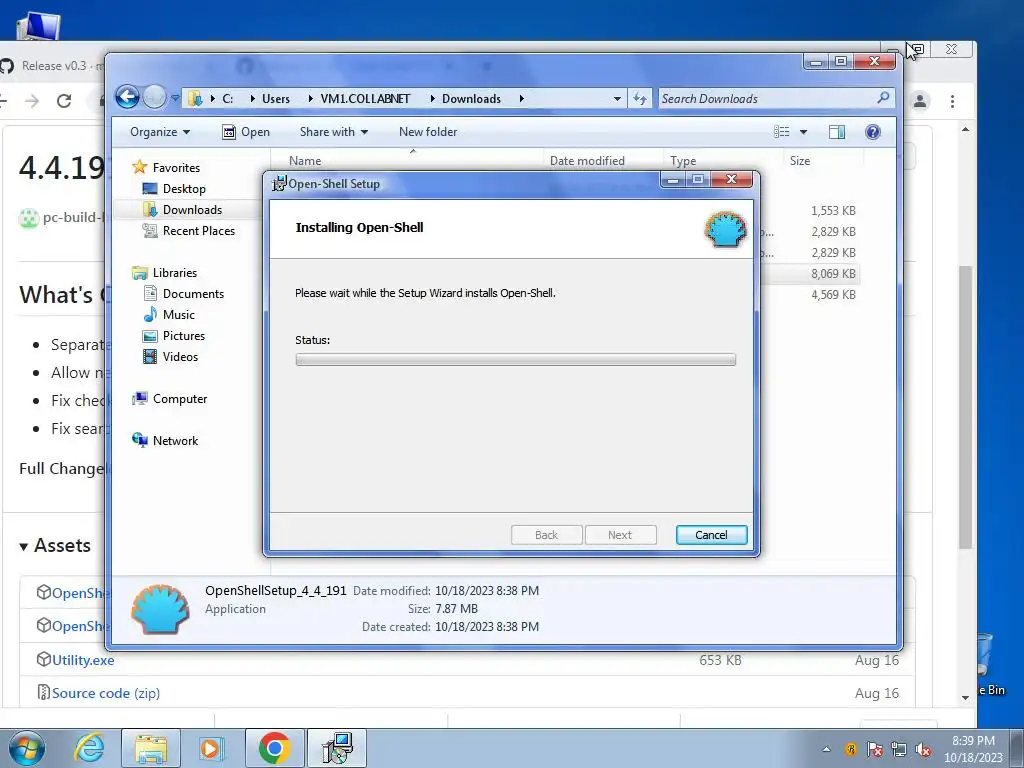Click the Open-Shell installation progress bar
The image size is (1024, 768).
(x=515, y=359)
